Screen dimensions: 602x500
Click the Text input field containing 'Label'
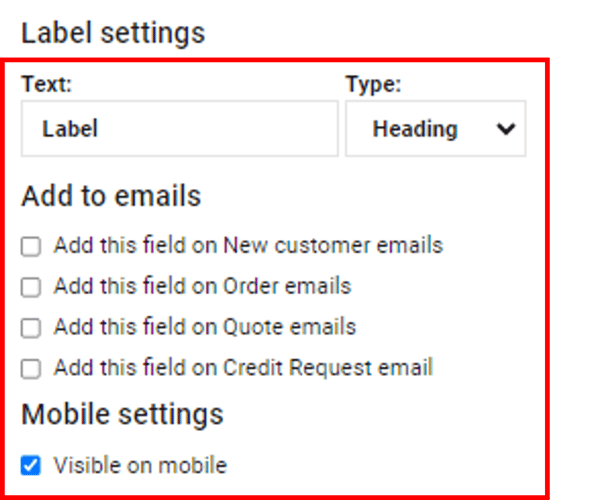[x=179, y=129]
